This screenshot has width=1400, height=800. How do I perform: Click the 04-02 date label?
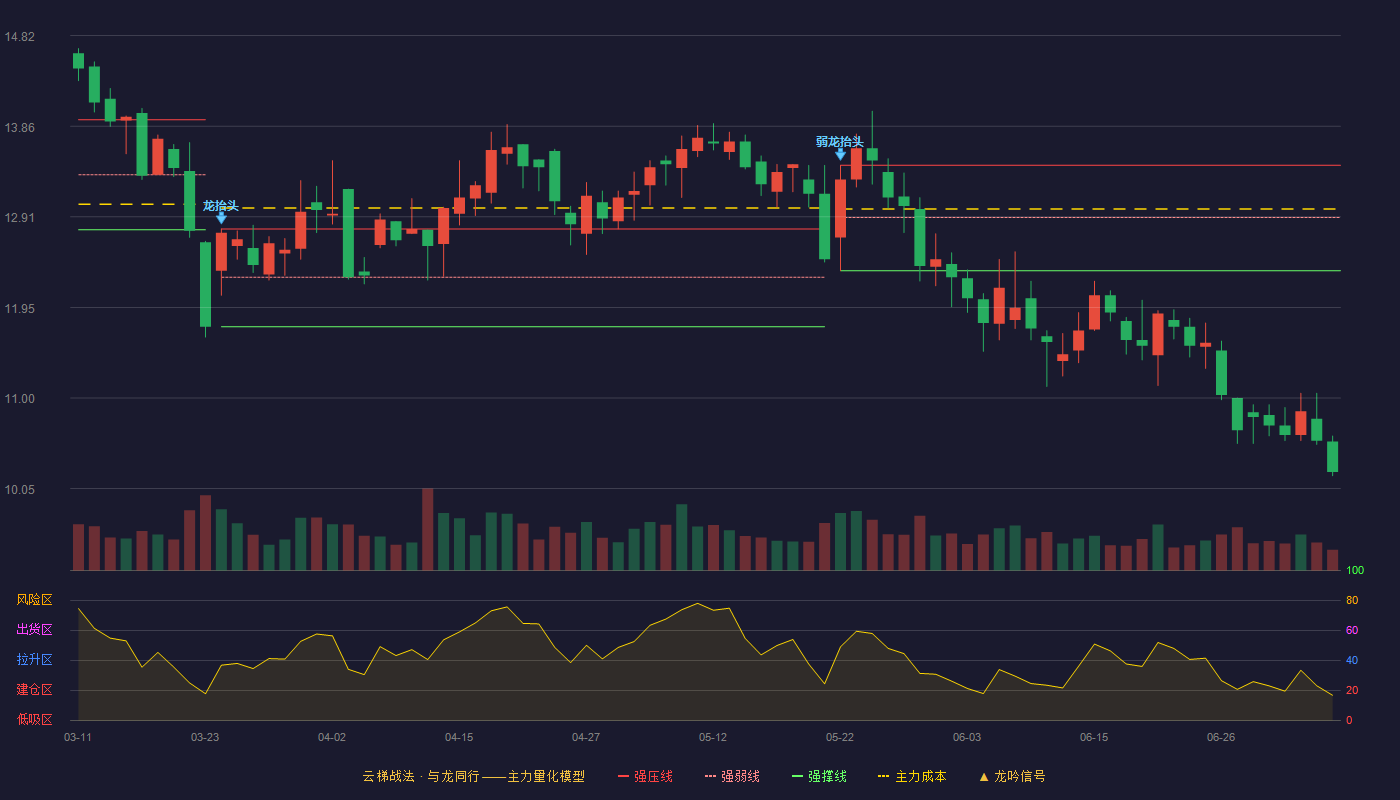332,737
